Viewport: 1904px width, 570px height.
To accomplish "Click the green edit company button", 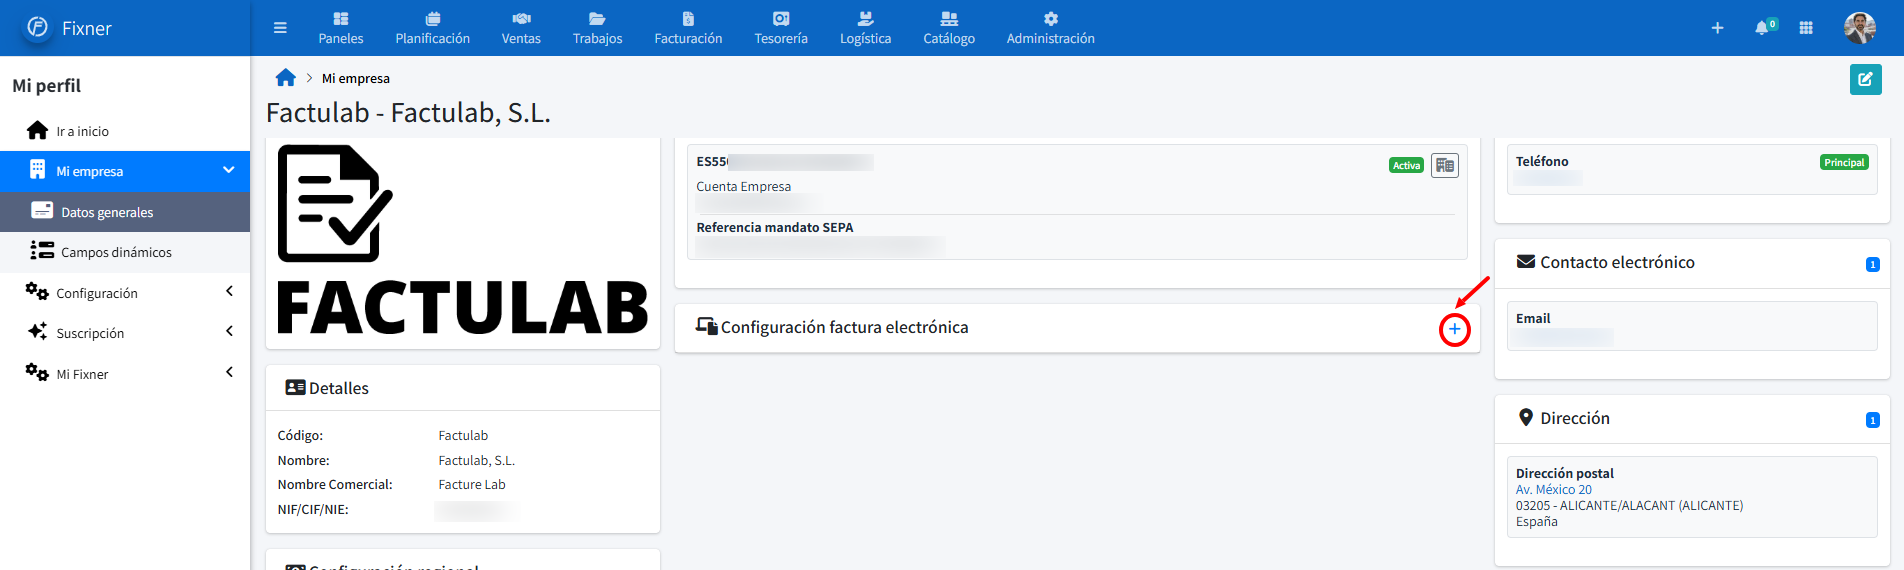I will (x=1865, y=79).
